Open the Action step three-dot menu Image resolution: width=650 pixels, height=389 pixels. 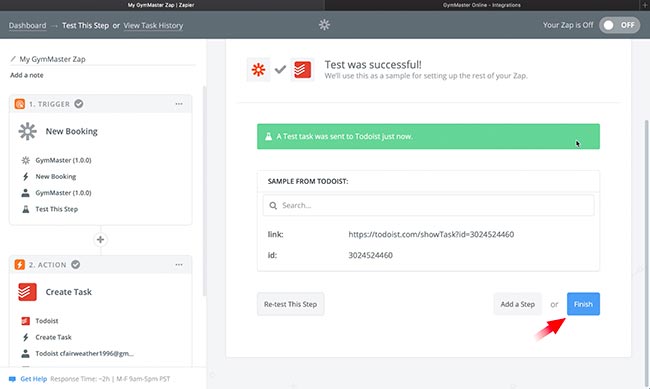pyautogui.click(x=179, y=265)
